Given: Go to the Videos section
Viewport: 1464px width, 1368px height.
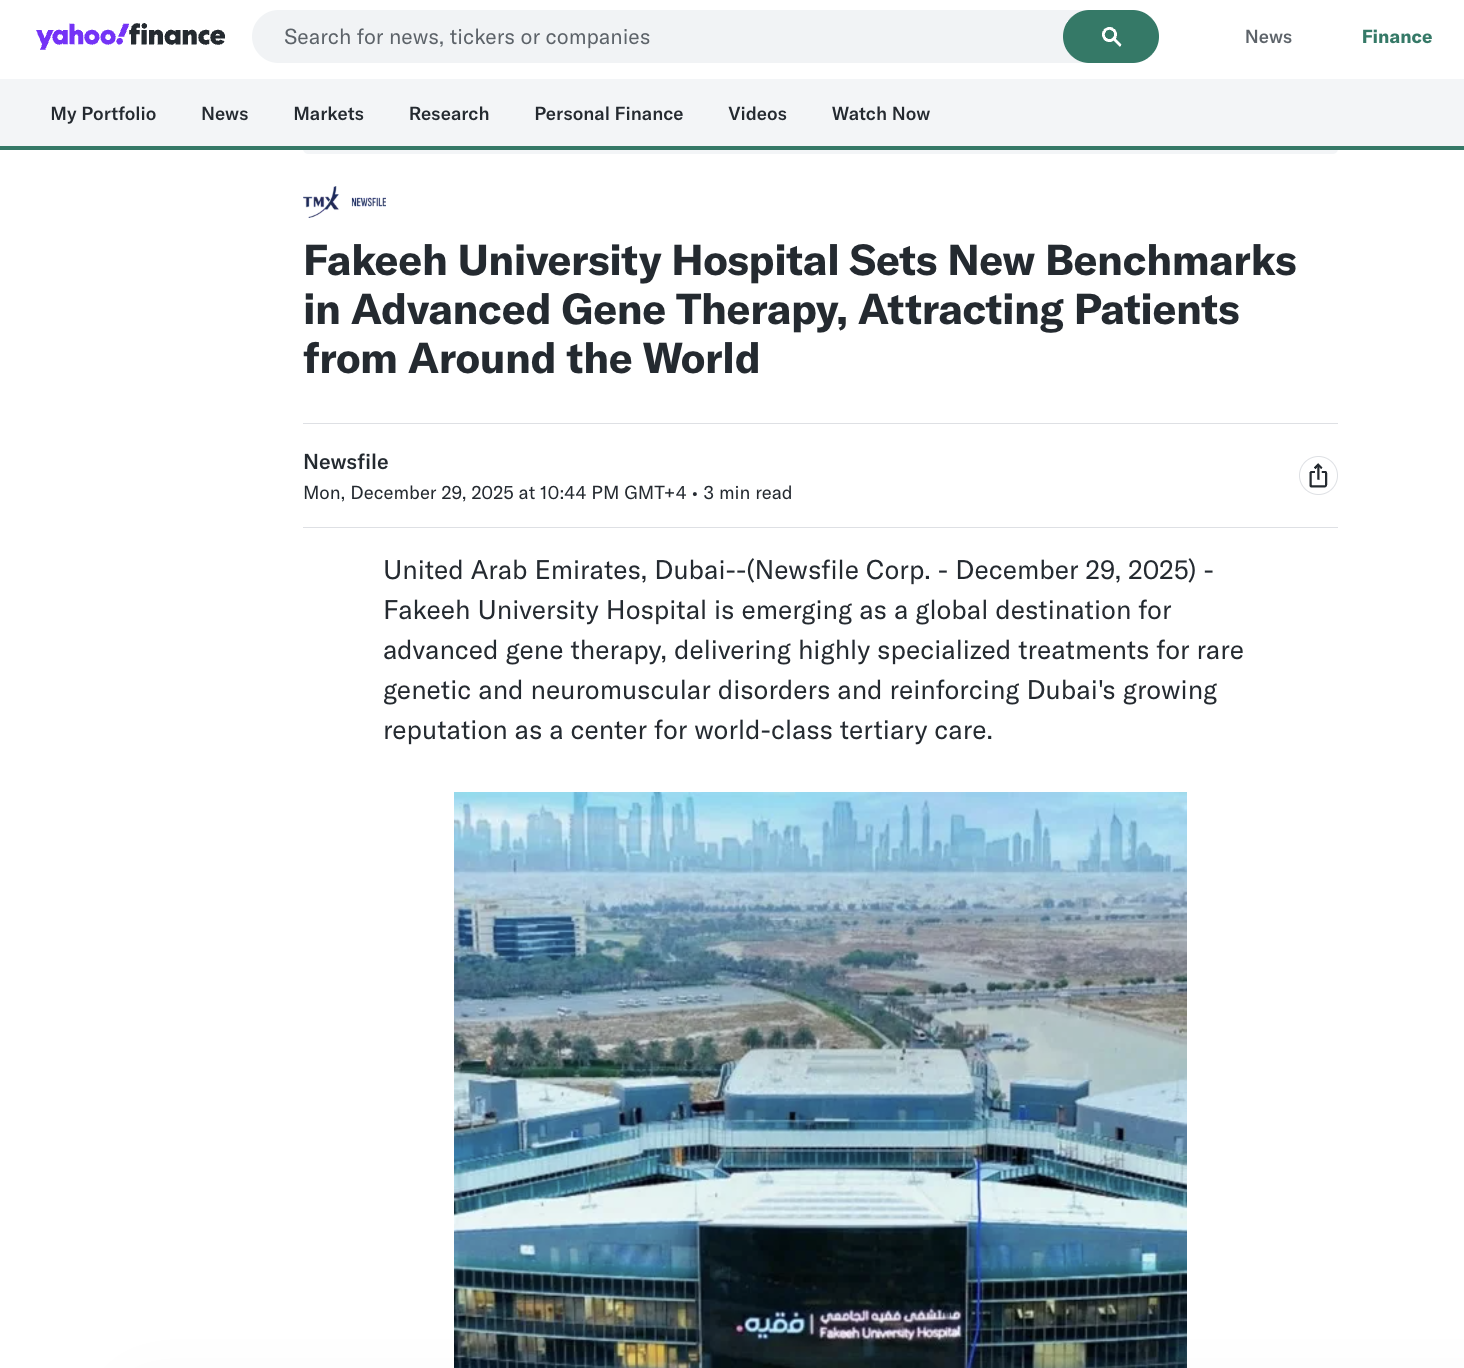Looking at the screenshot, I should 758,114.
